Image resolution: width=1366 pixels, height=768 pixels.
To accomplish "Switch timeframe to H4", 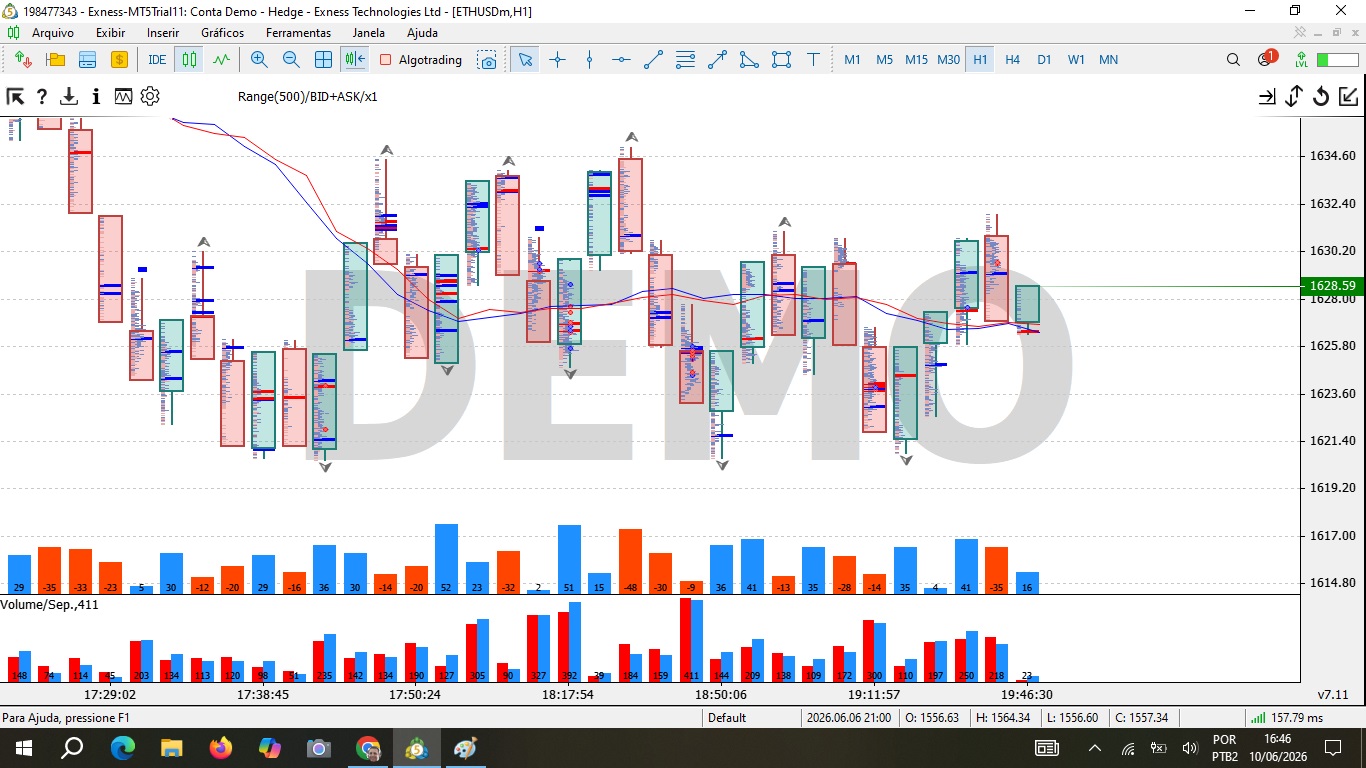I will point(1012,60).
